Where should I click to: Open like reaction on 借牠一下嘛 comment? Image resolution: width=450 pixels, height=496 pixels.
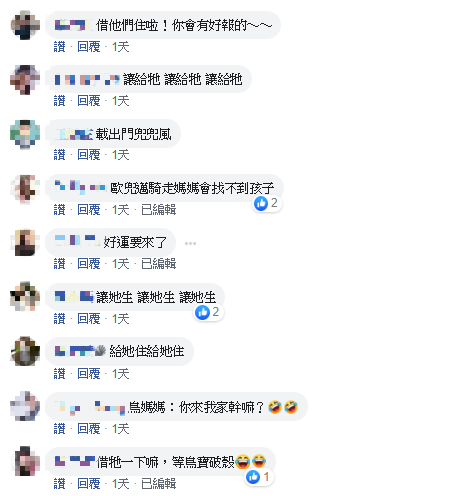(253, 477)
